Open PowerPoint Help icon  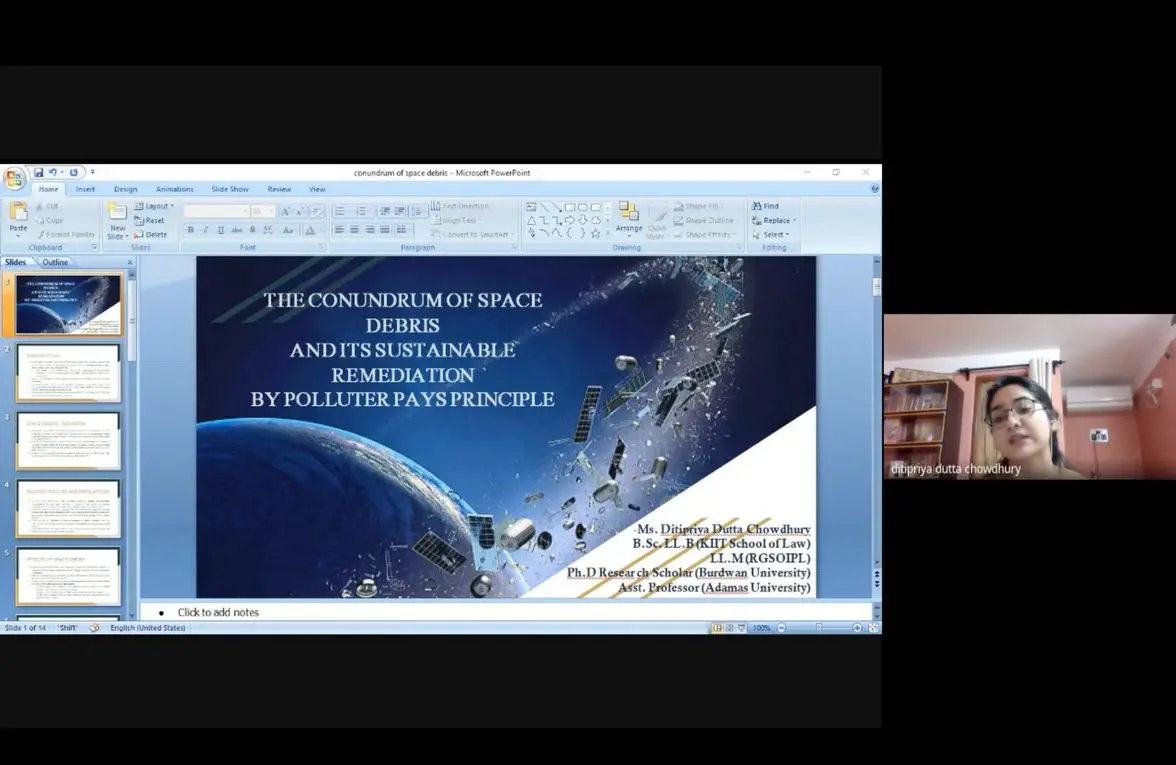coord(874,189)
